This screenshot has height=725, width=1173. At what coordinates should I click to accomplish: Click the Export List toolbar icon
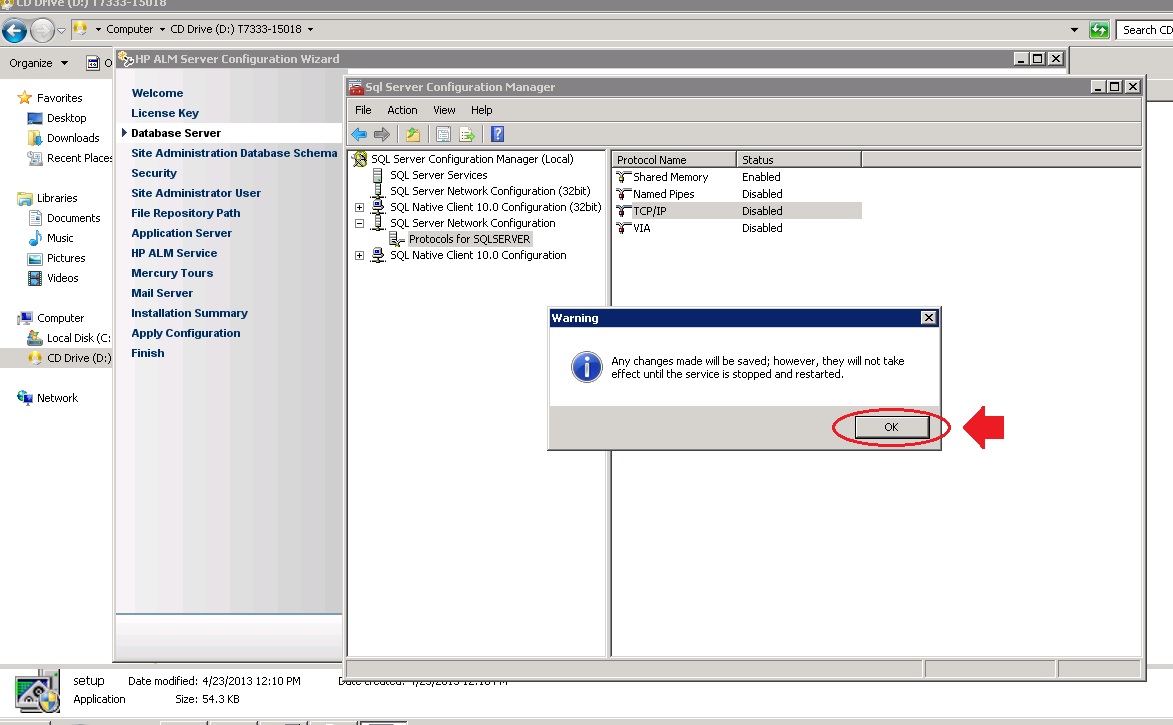467,135
